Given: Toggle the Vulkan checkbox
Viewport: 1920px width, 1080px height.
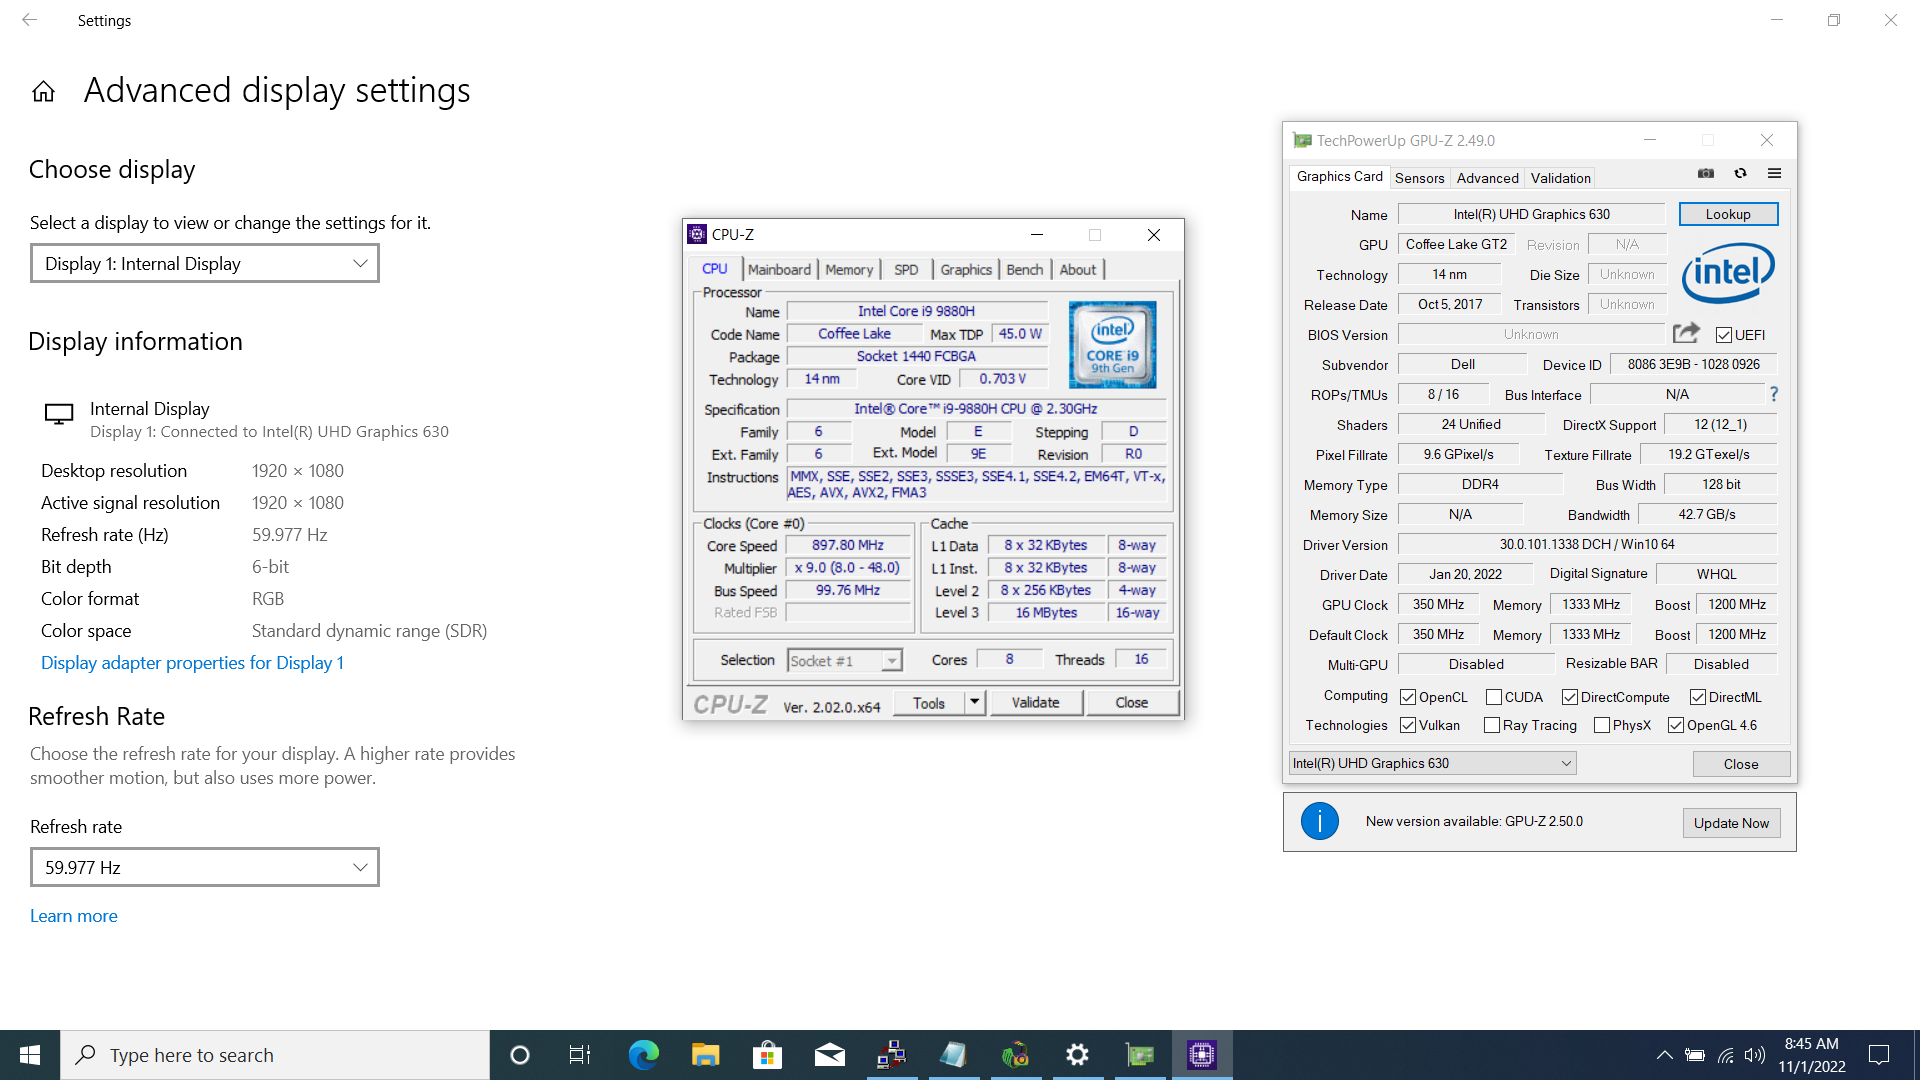Looking at the screenshot, I should click(1408, 725).
